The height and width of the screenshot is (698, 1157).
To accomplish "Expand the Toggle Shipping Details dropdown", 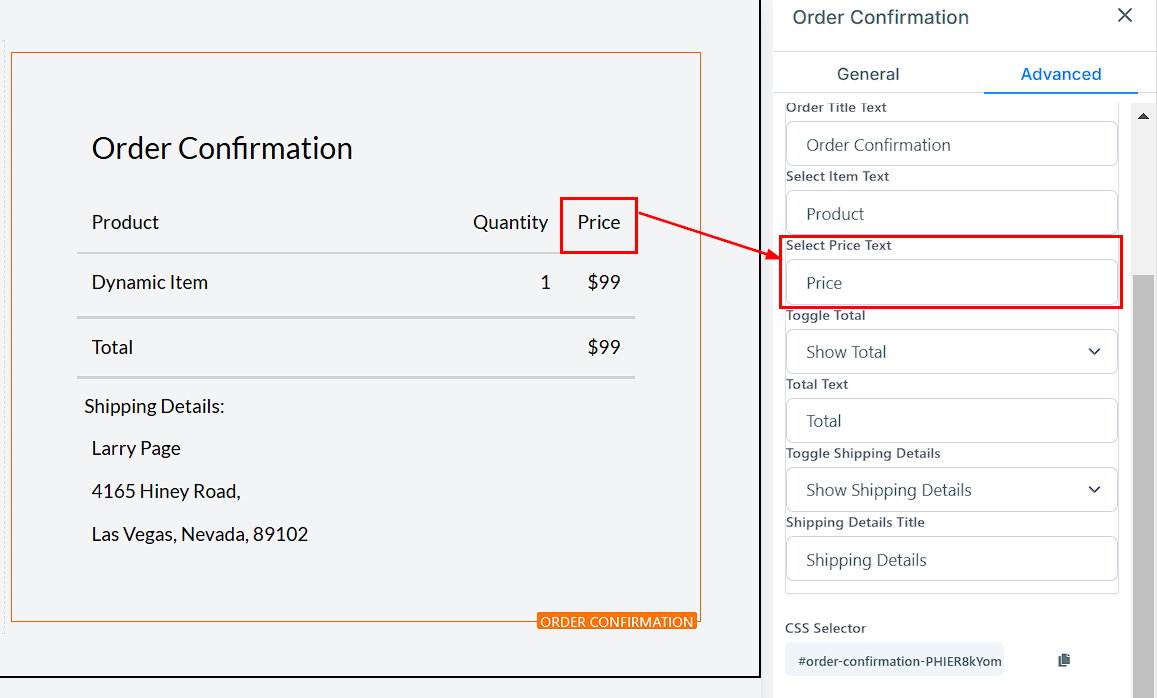I will pos(951,490).
